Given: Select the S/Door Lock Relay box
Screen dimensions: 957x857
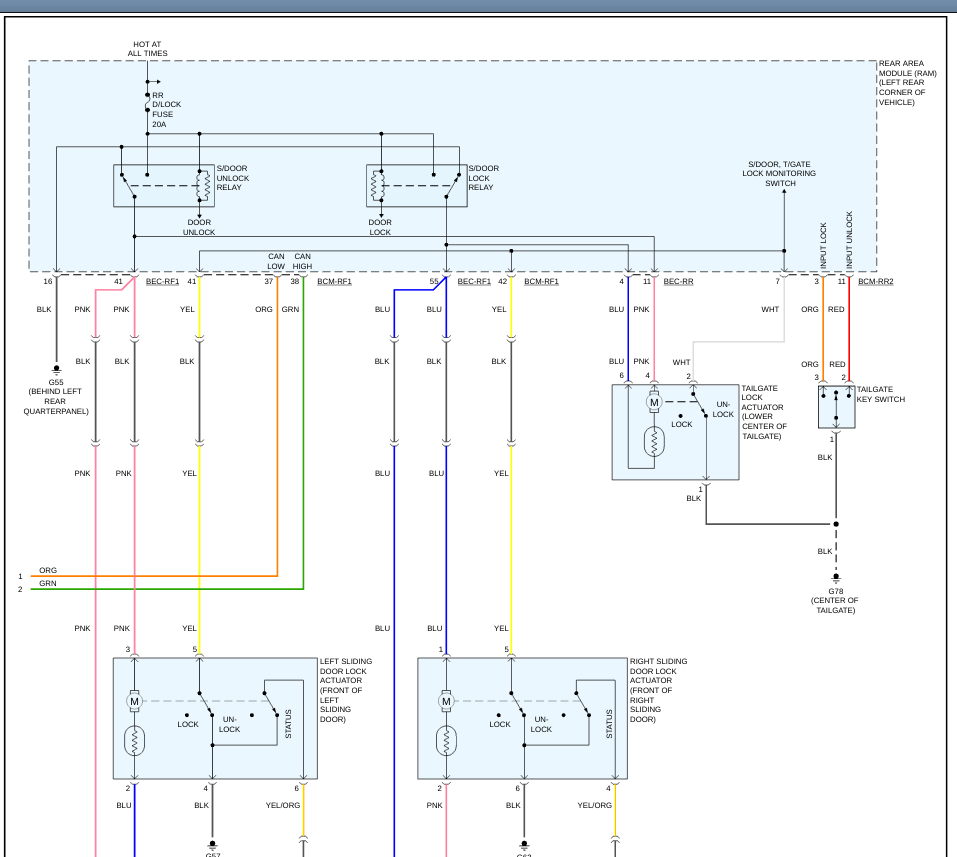Looking at the screenshot, I should coord(416,186).
